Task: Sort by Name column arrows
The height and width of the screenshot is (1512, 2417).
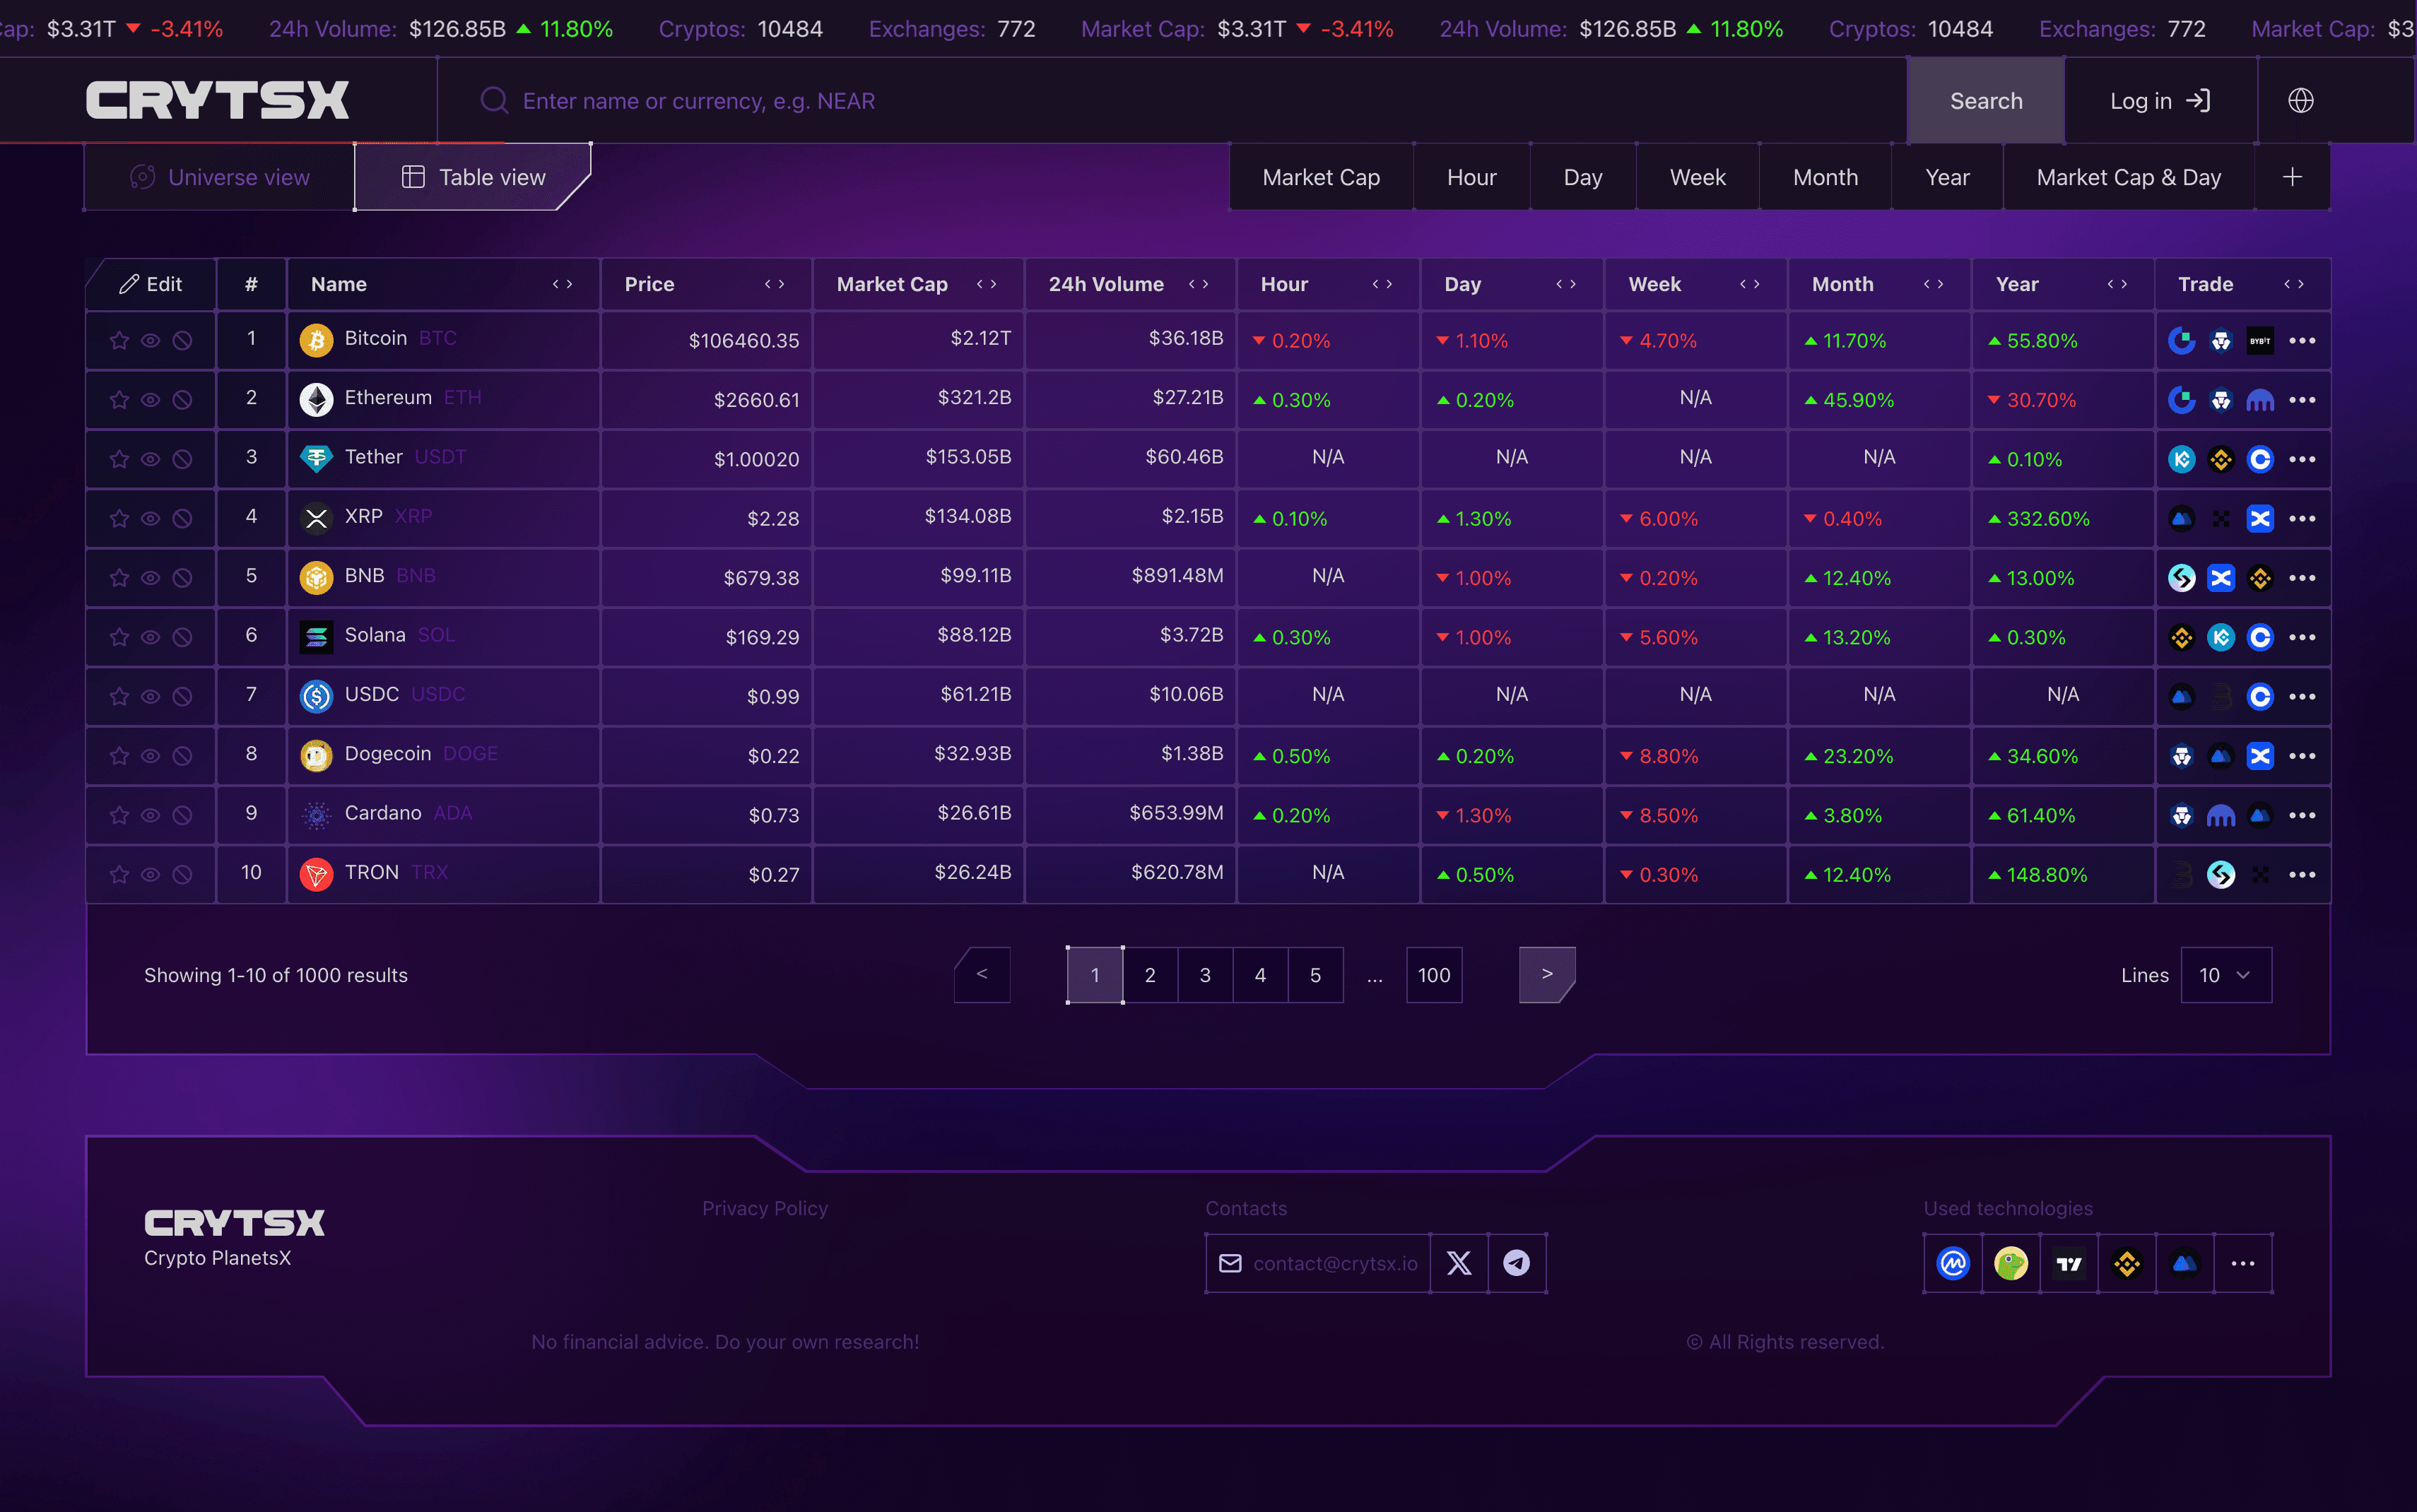Action: pos(563,284)
